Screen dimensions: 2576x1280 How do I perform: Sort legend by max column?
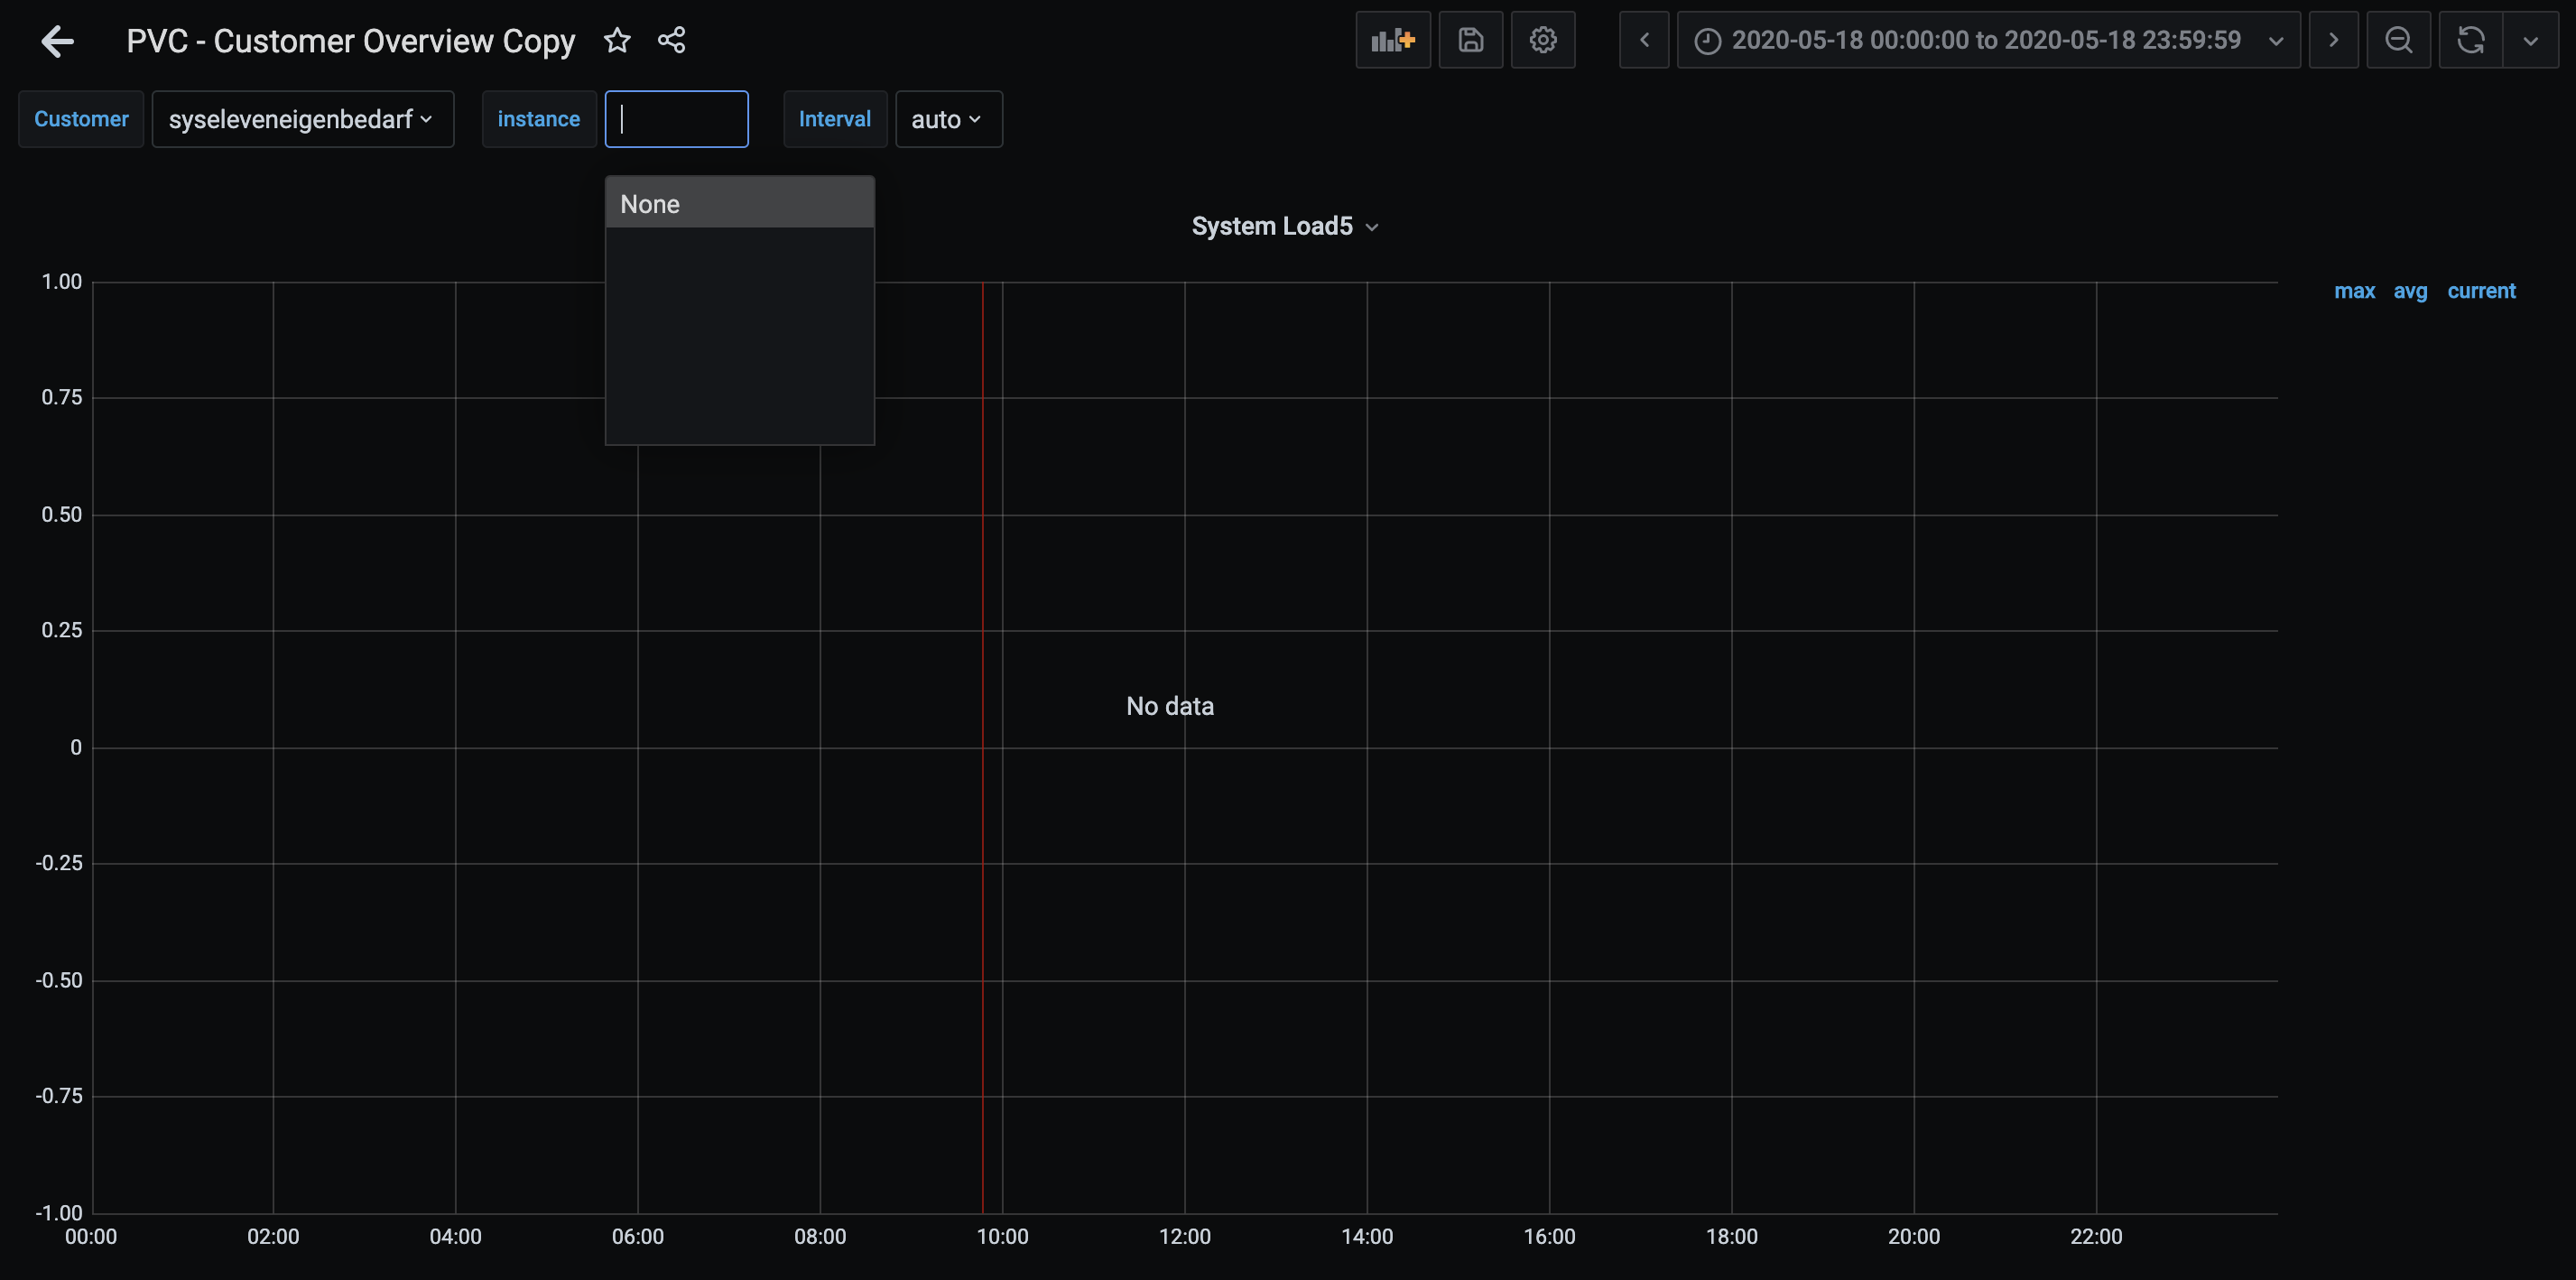[2354, 291]
